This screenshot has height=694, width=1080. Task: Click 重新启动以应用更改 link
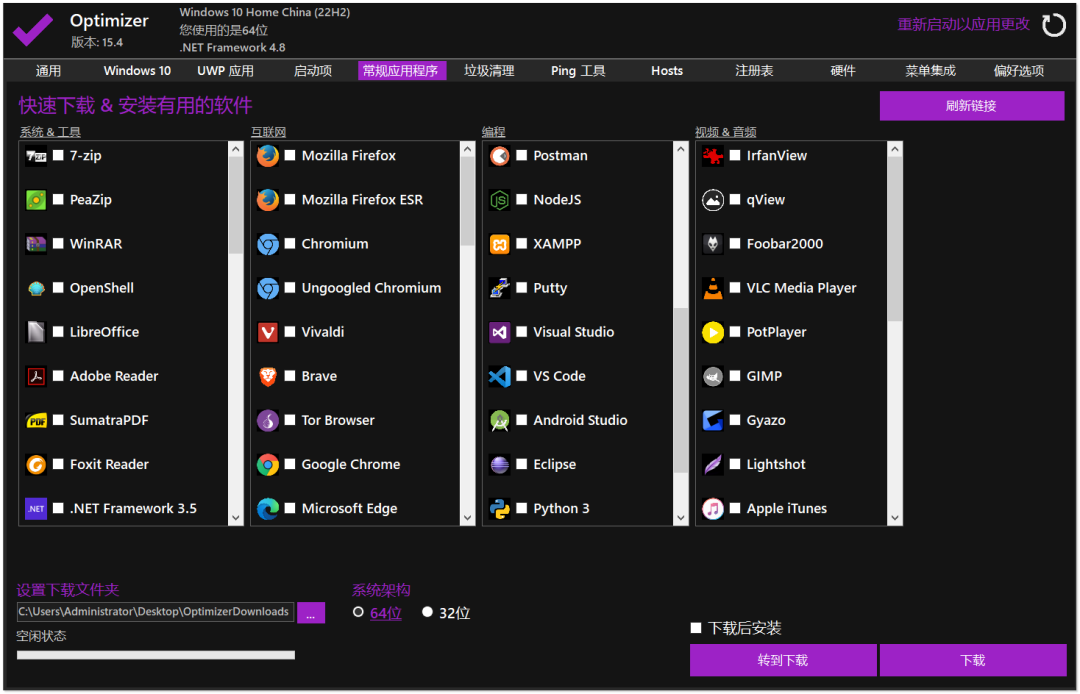963,25
